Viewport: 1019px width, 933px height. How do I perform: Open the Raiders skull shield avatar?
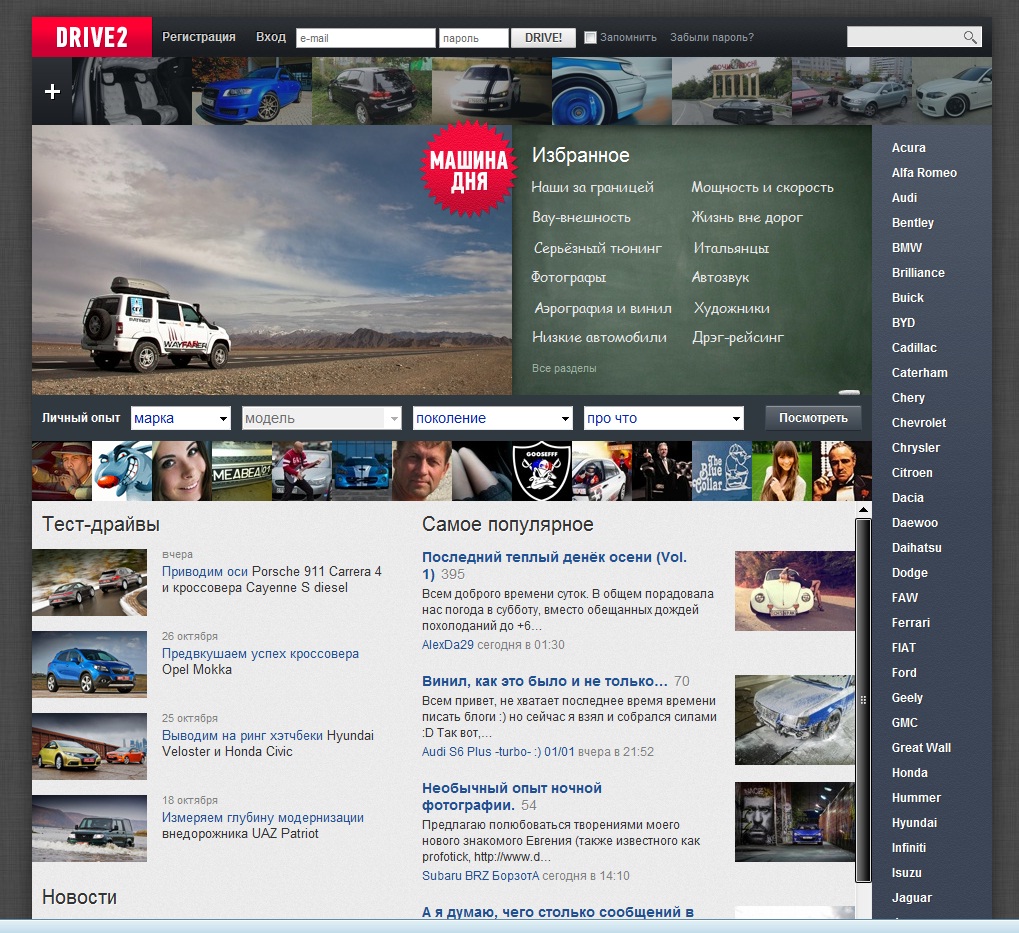(x=541, y=471)
